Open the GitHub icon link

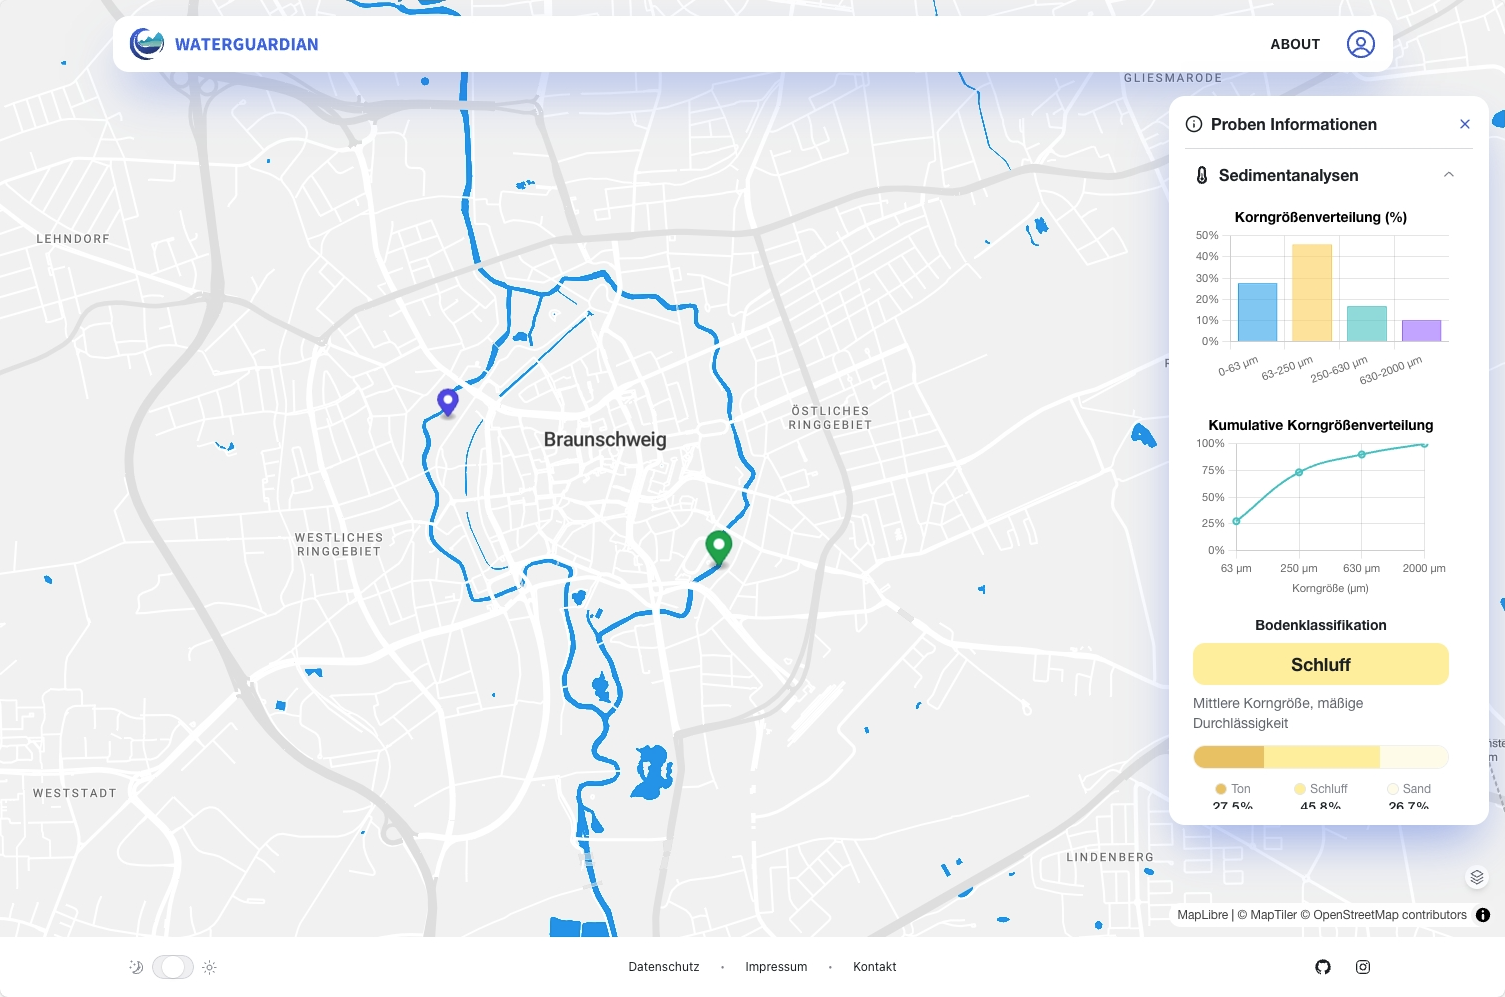point(1323,967)
